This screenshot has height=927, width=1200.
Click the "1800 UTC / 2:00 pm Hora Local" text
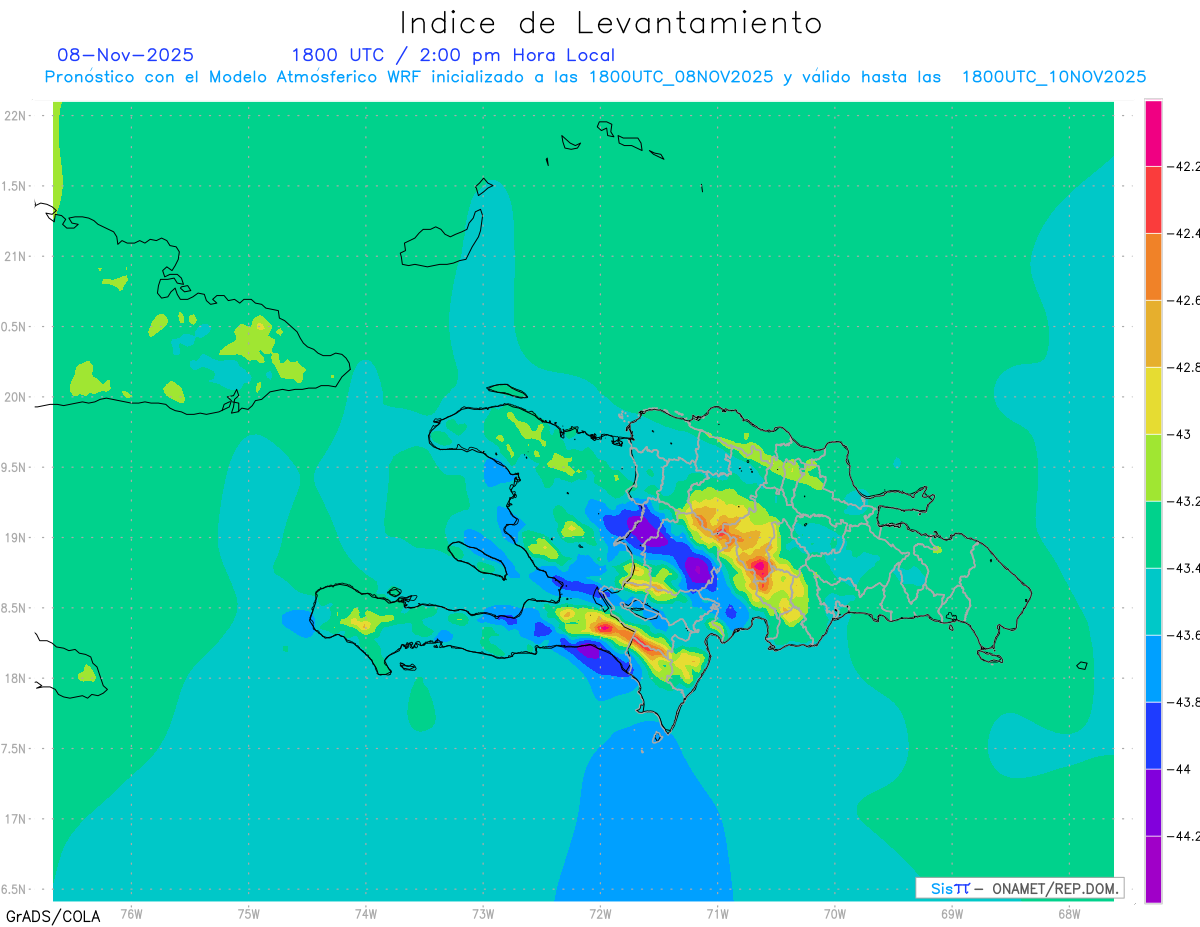coord(453,55)
